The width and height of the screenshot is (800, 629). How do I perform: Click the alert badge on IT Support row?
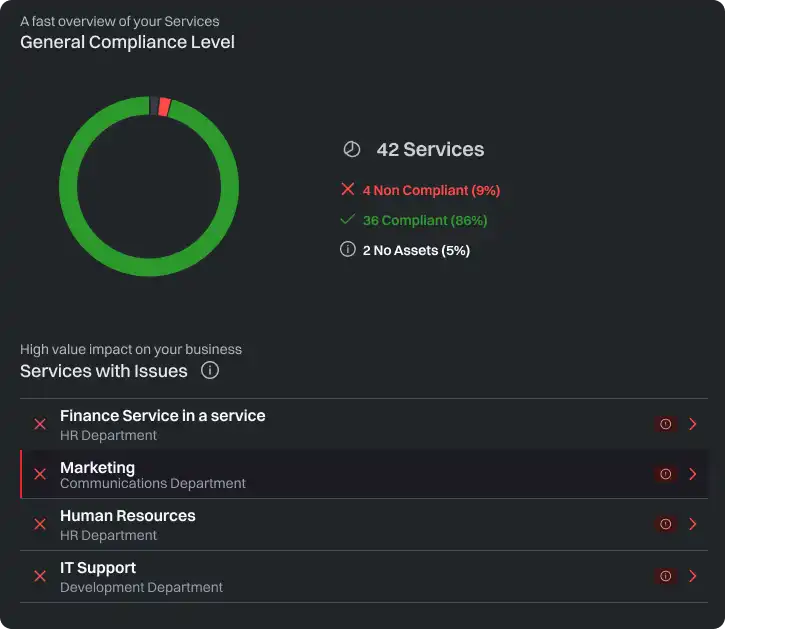665,576
